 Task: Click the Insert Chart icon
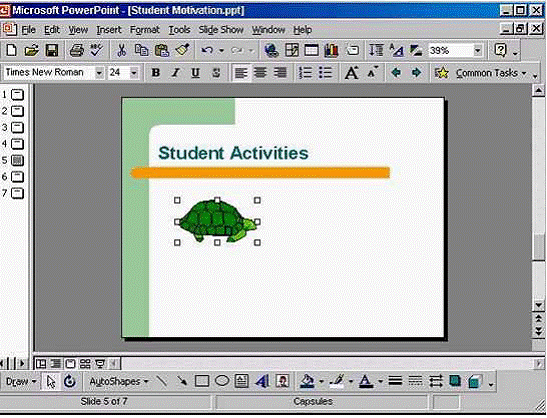pyautogui.click(x=331, y=51)
